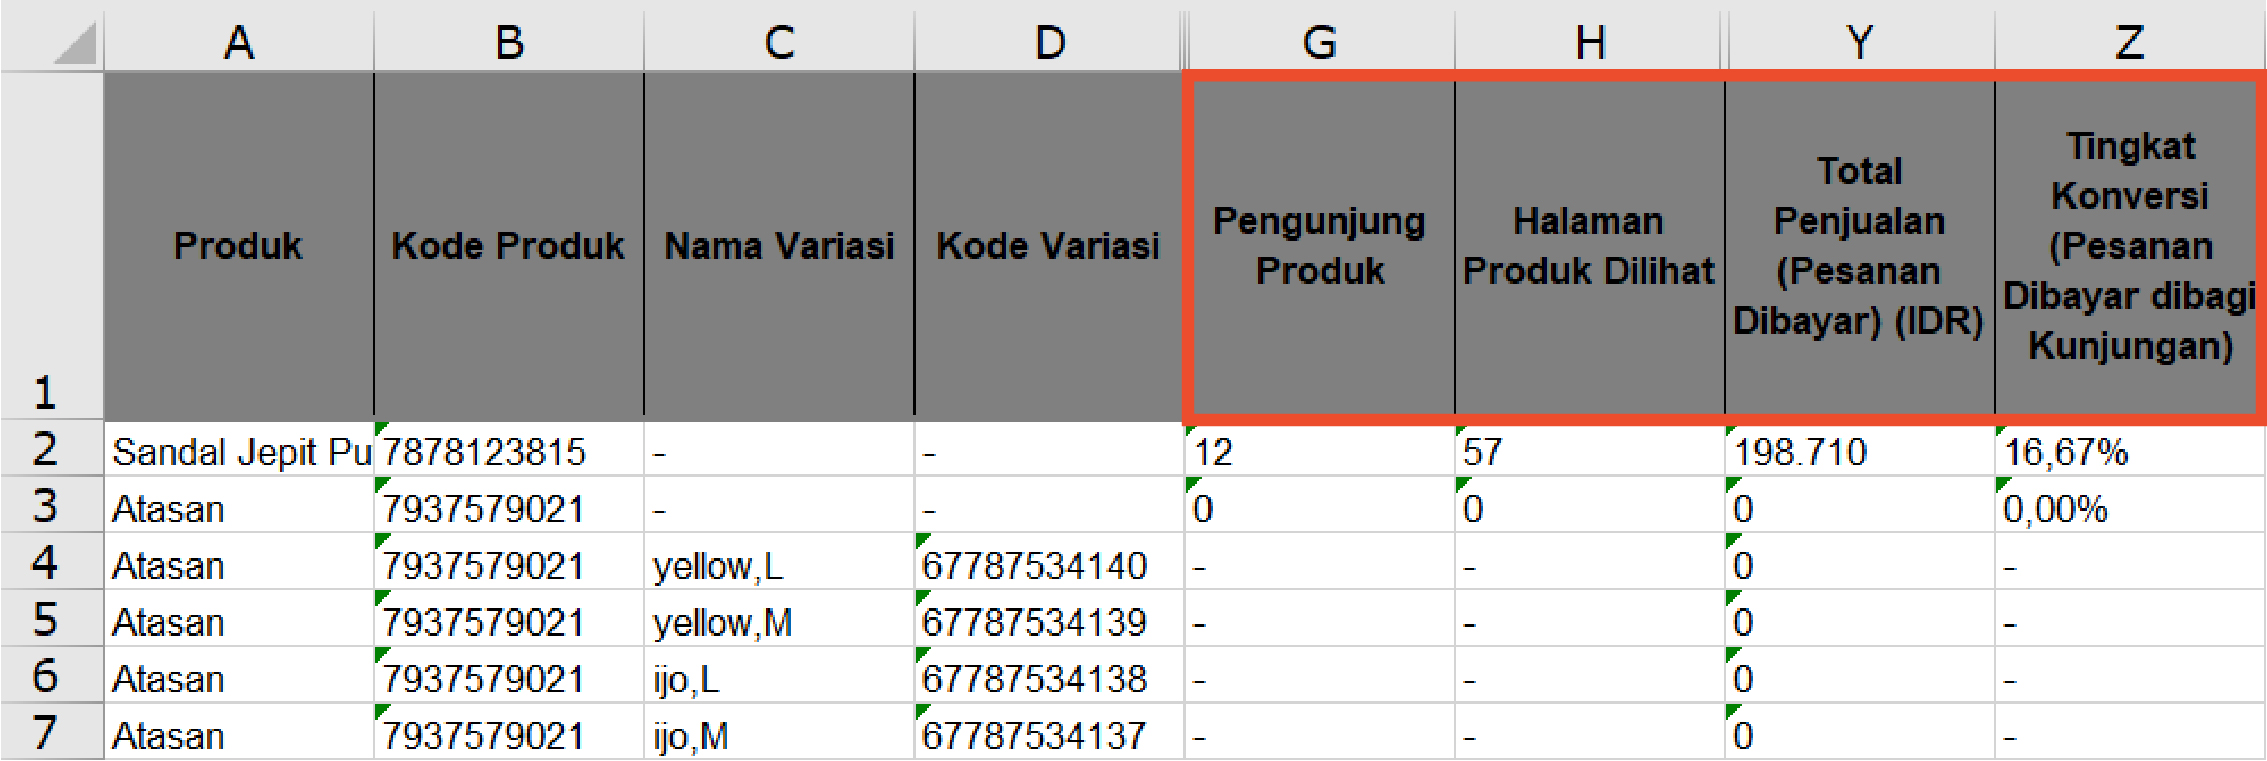Select the cell containing 67787534139
This screenshot has height=761, width=2267.
point(1048,622)
